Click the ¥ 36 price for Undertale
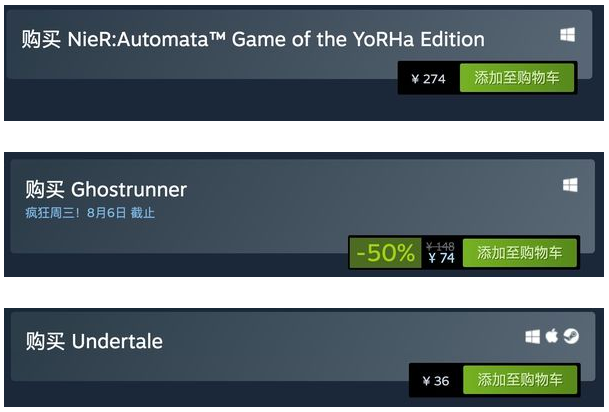Image resolution: width=609 pixels, height=412 pixels. pos(435,381)
